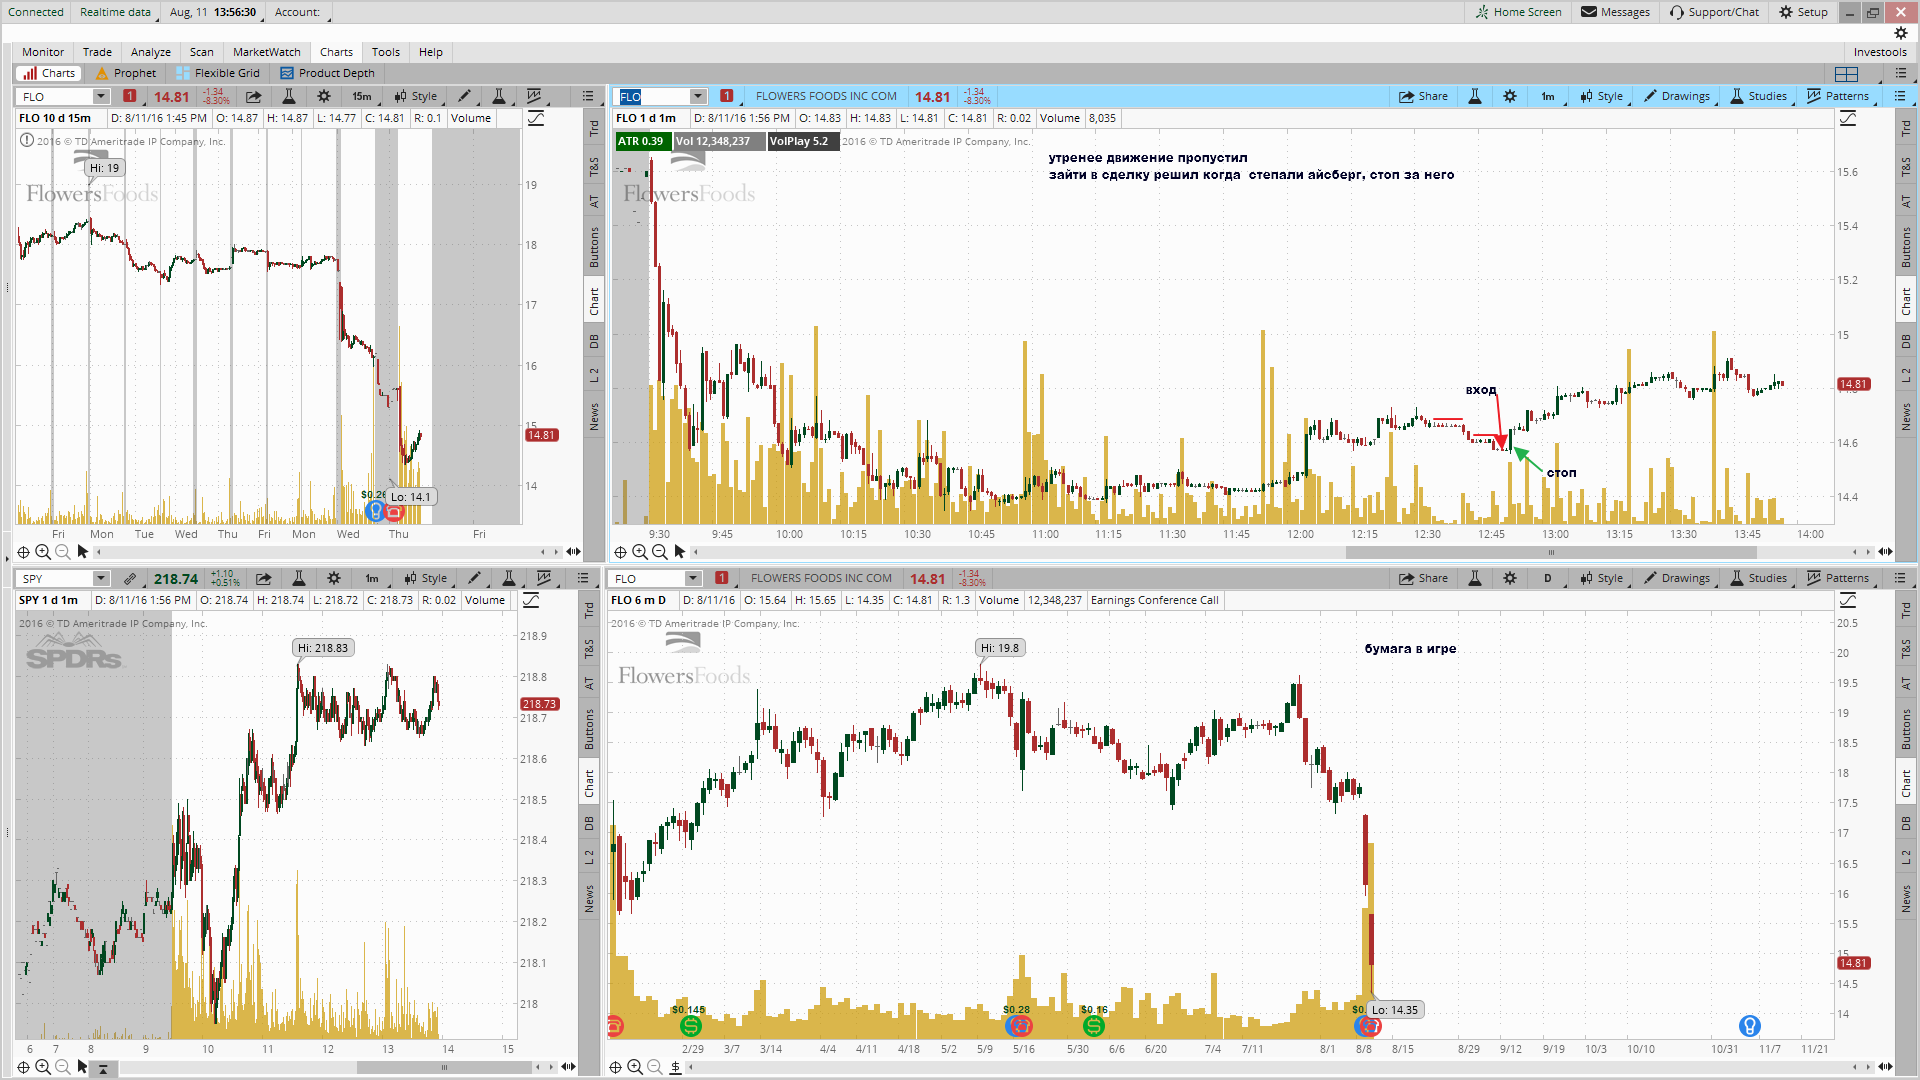This screenshot has height=1080, width=1920.
Task: Open Support/Chat
Action: [1714, 12]
